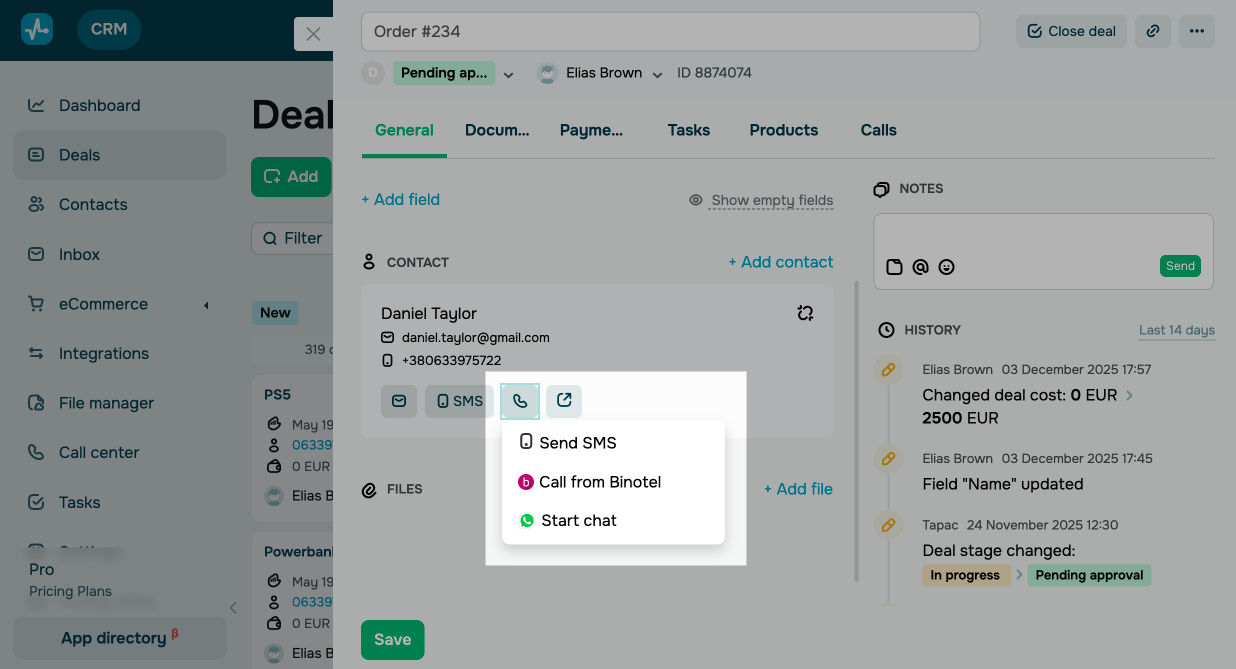
Task: Open the Tasks tab of the deal
Action: click(688, 130)
